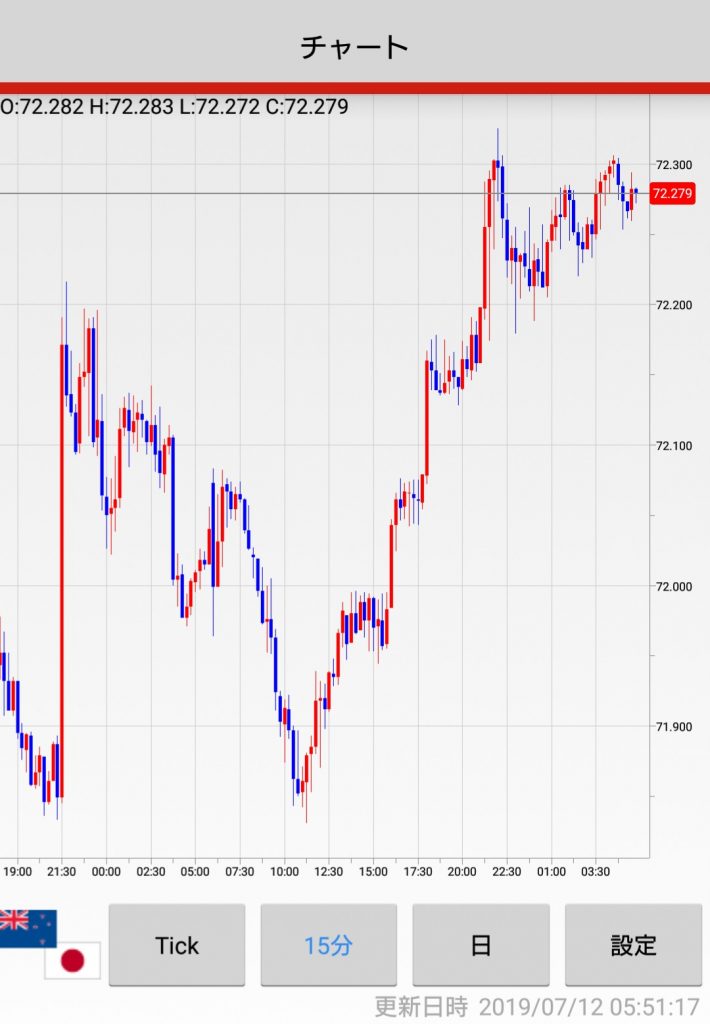Click the 72.000 price axis label

tap(672, 587)
